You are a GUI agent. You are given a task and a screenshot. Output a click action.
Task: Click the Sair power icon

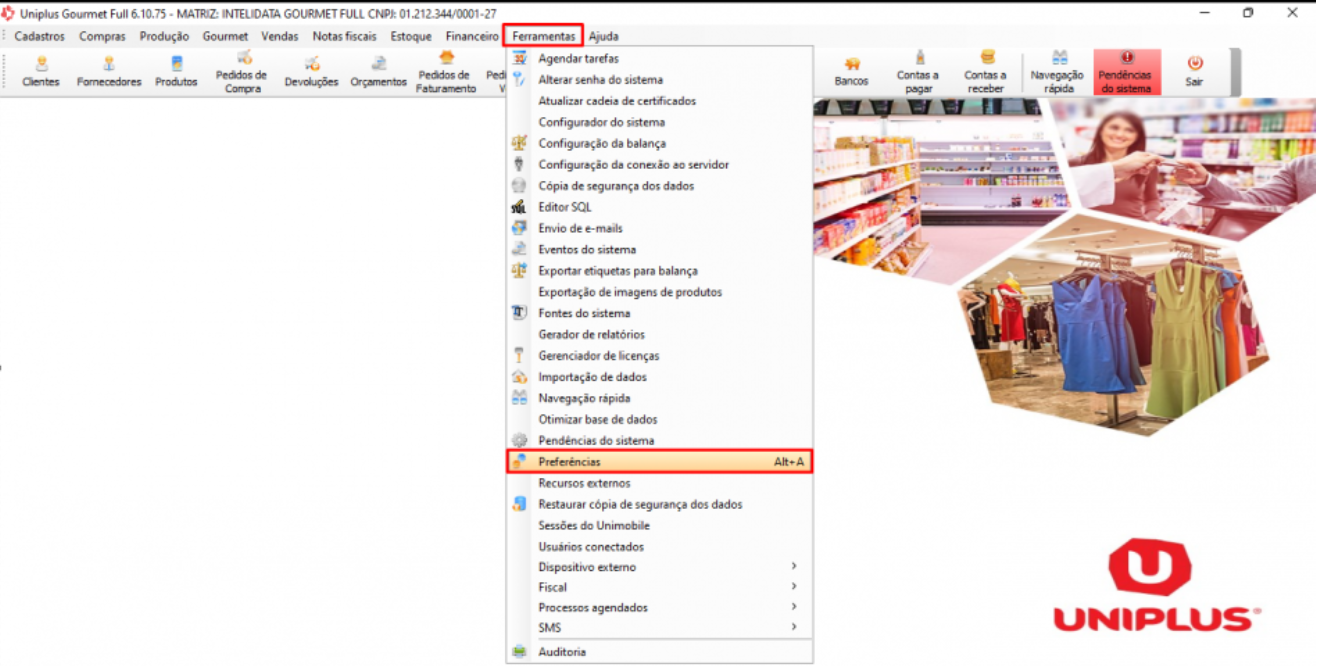pyautogui.click(x=1194, y=71)
